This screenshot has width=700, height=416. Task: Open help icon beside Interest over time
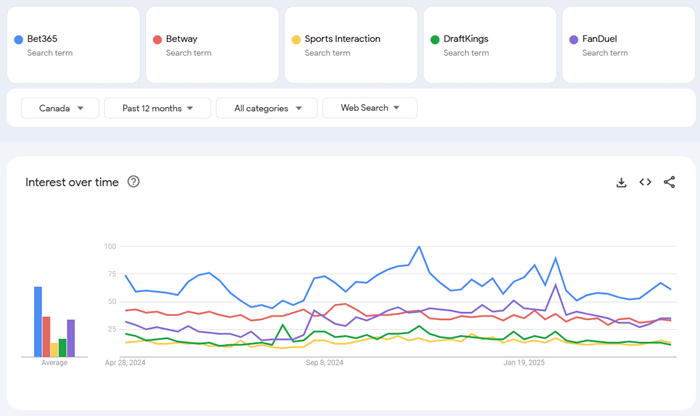coord(133,182)
